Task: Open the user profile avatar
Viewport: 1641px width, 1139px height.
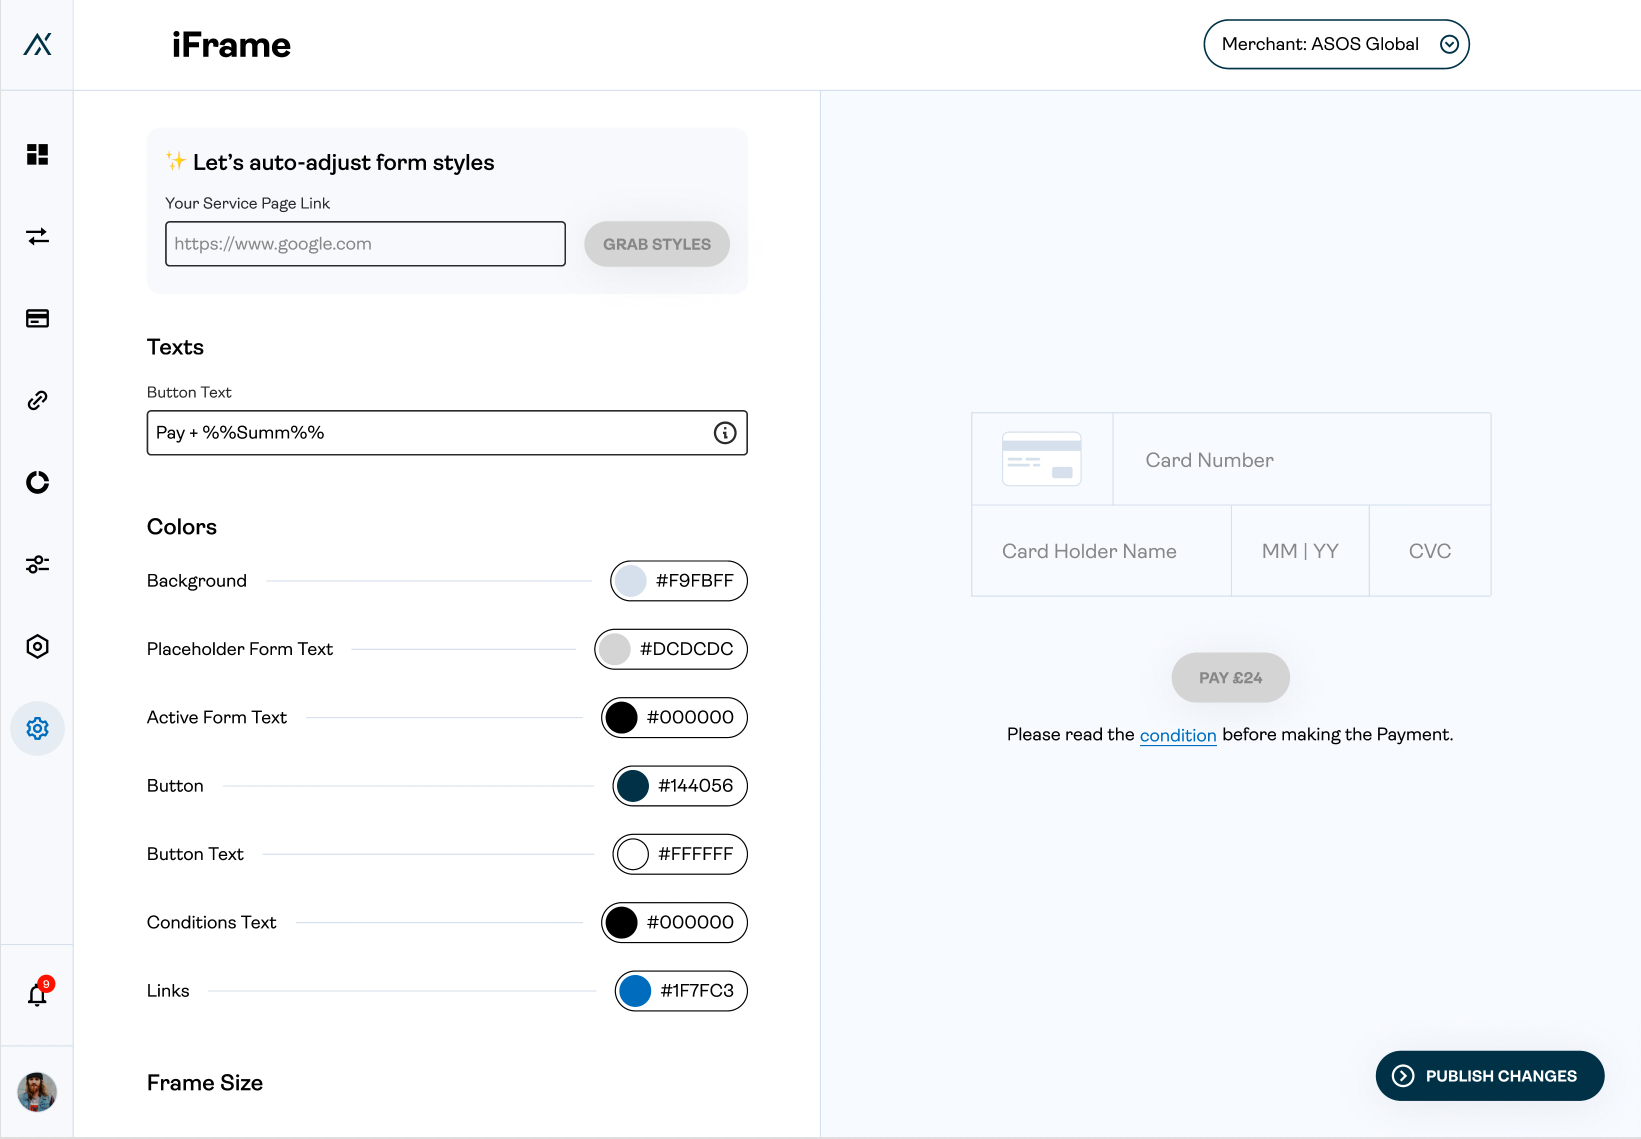Action: (x=37, y=1092)
